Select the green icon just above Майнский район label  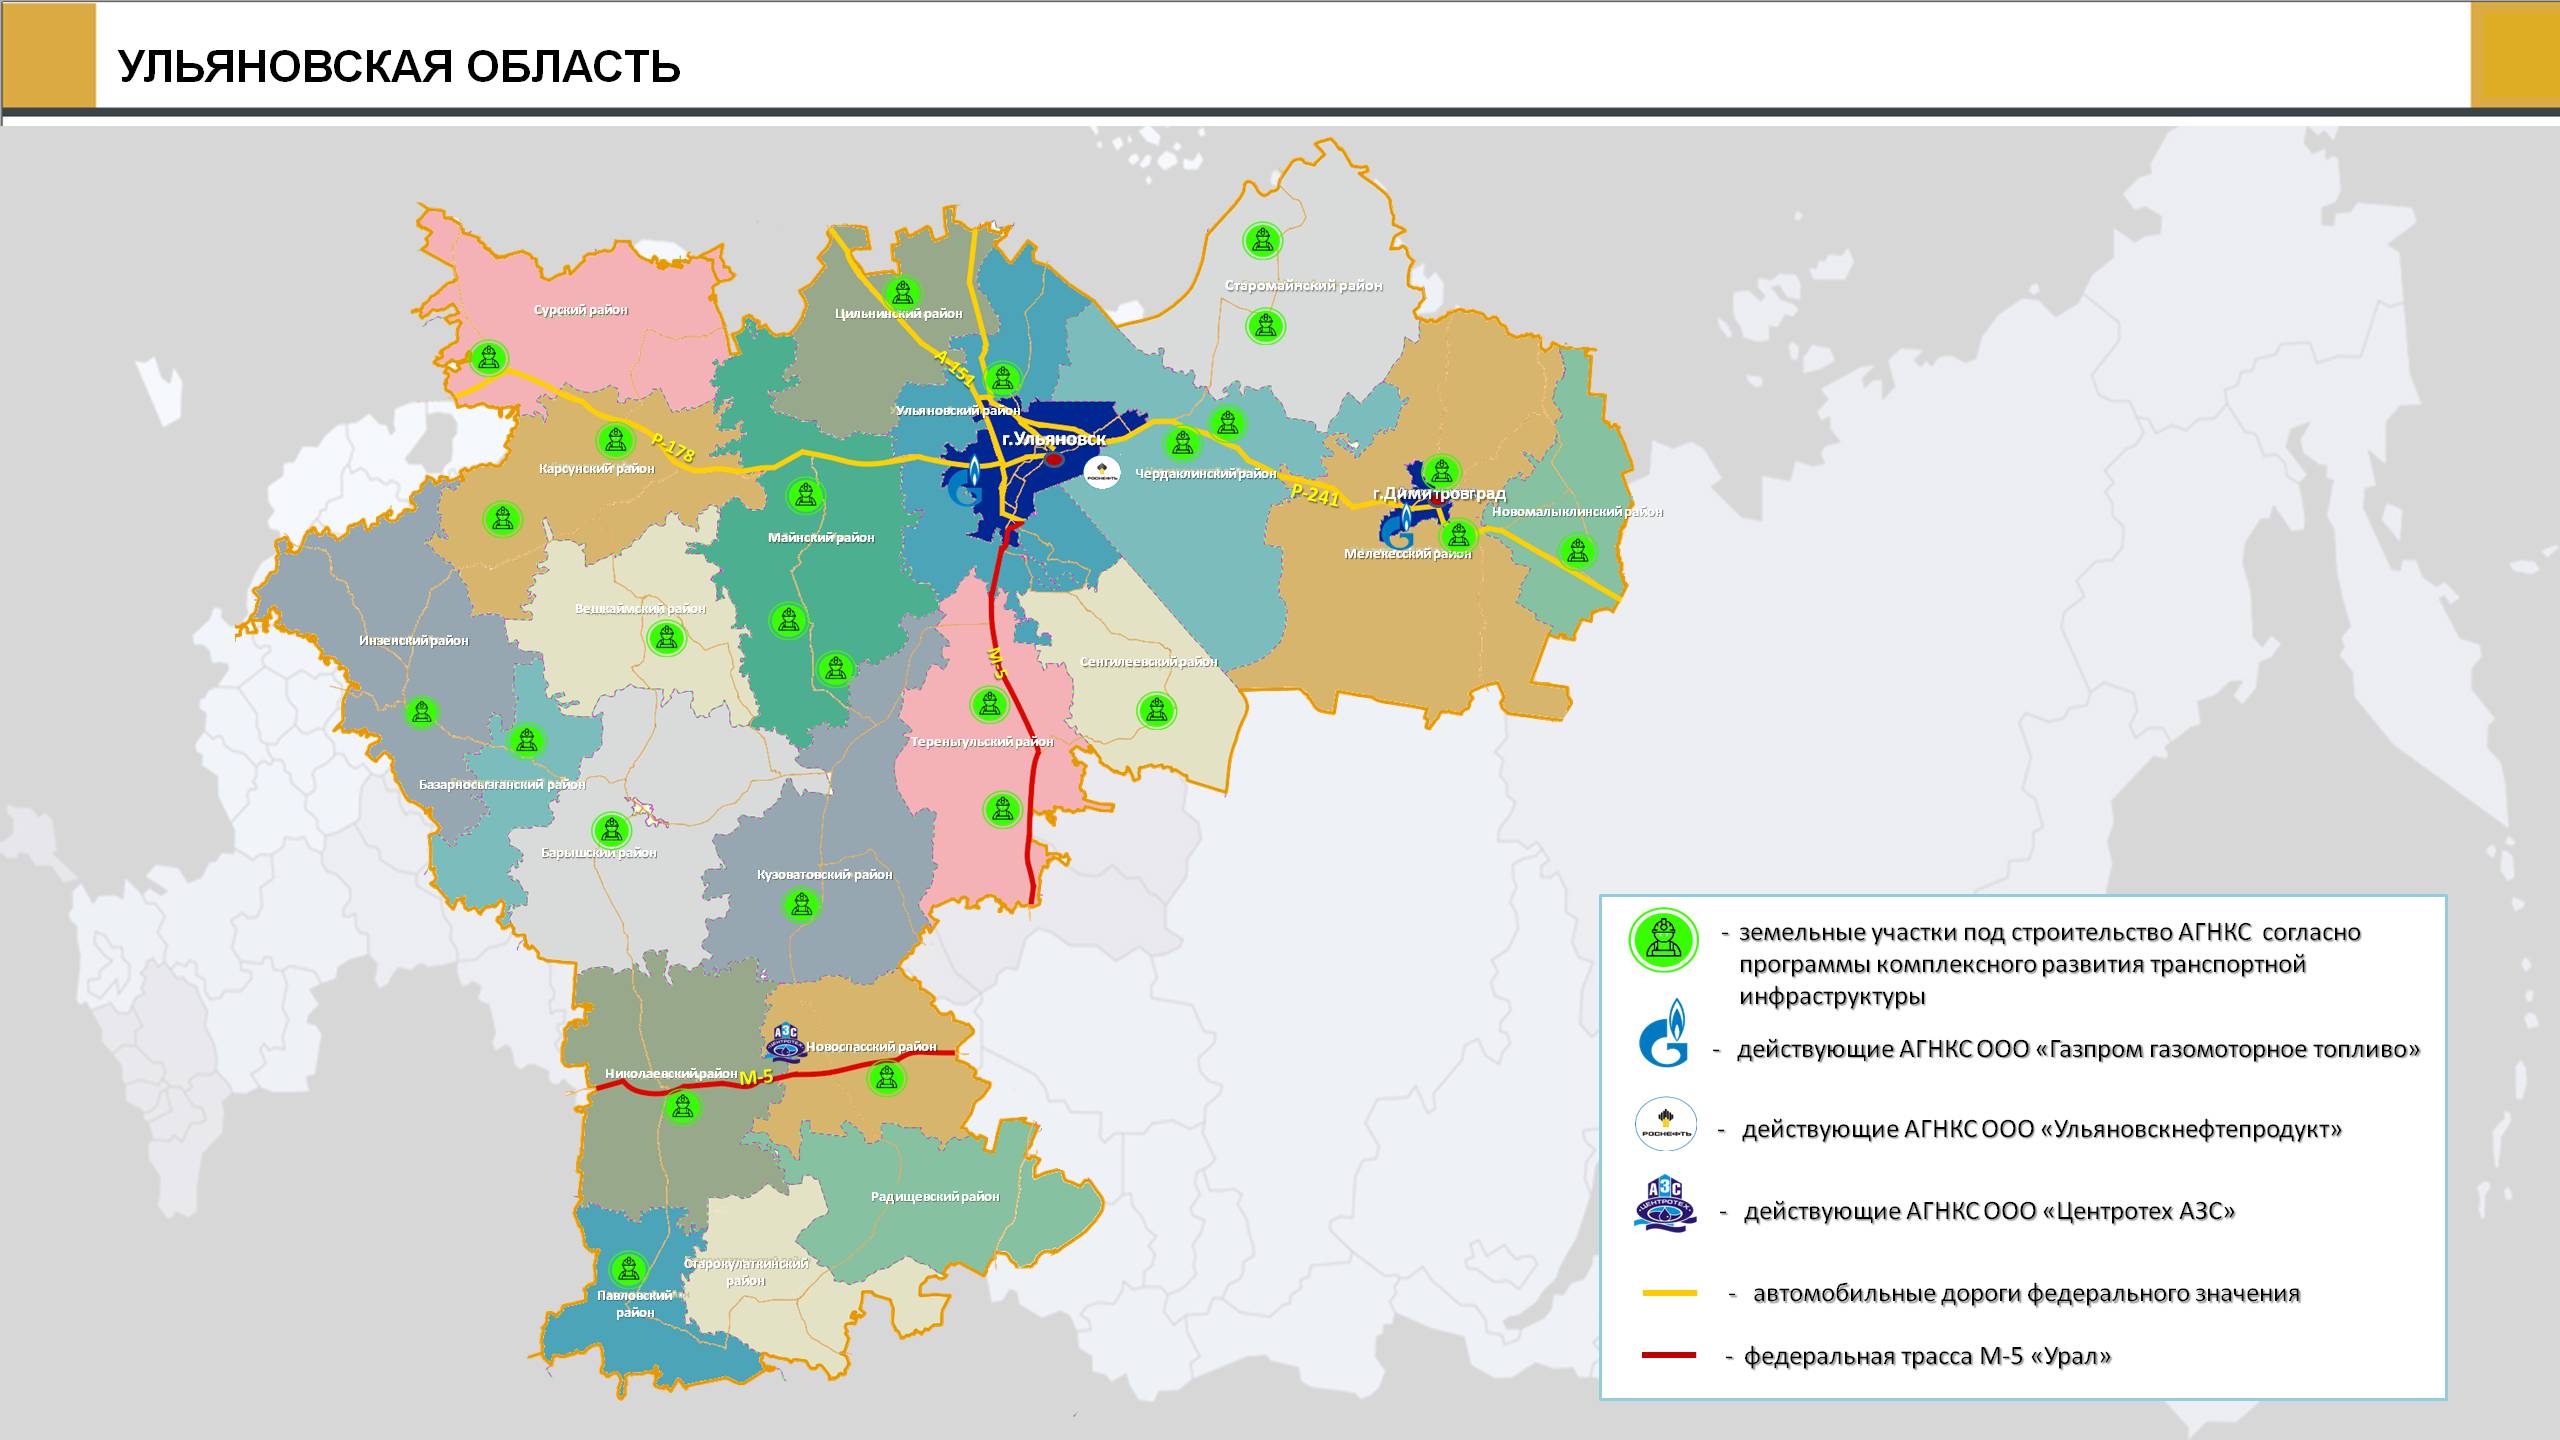(805, 495)
